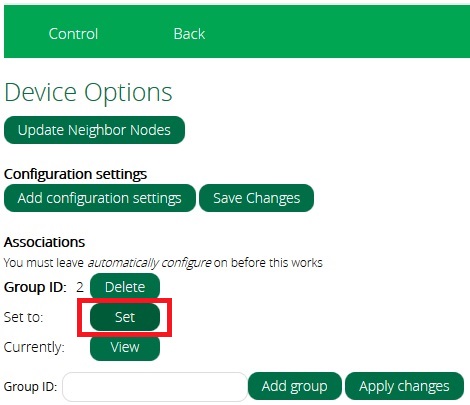Image resolution: width=470 pixels, height=405 pixels.
Task: Delete association Group ID 2
Action: pyautogui.click(x=125, y=287)
